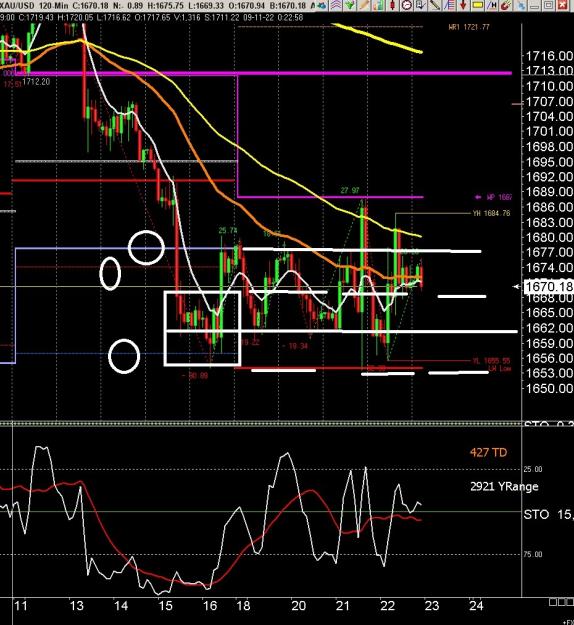Click the blue fish-shaped toolbar icon
574x625 pixels.
[322, 5]
